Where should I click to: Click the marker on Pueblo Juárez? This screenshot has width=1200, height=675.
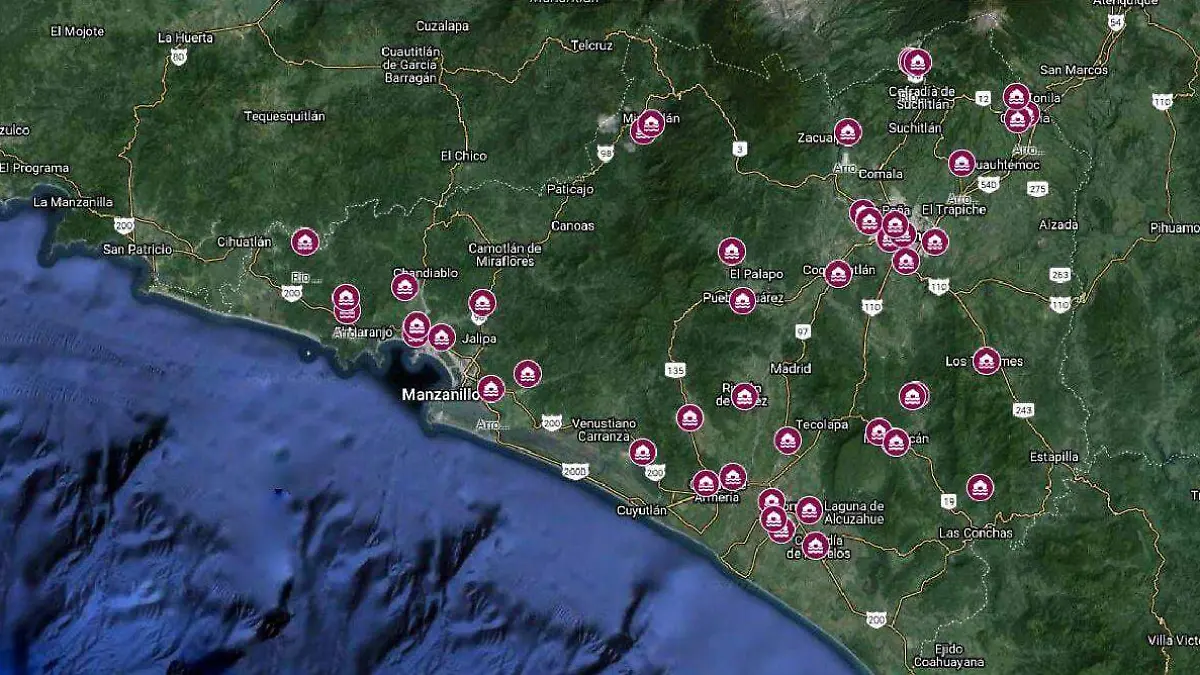(x=742, y=300)
